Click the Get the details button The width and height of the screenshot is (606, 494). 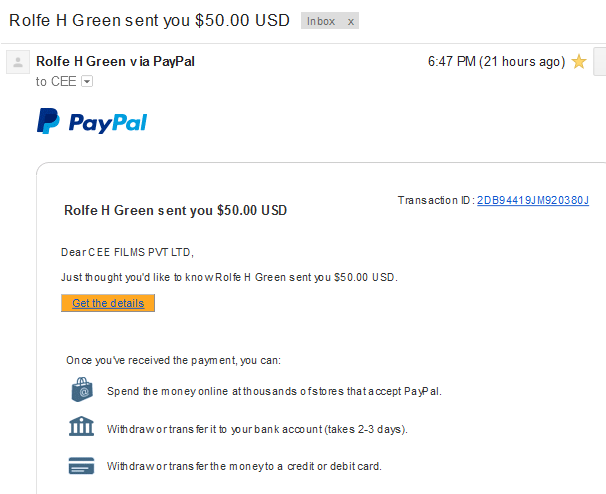pos(108,303)
